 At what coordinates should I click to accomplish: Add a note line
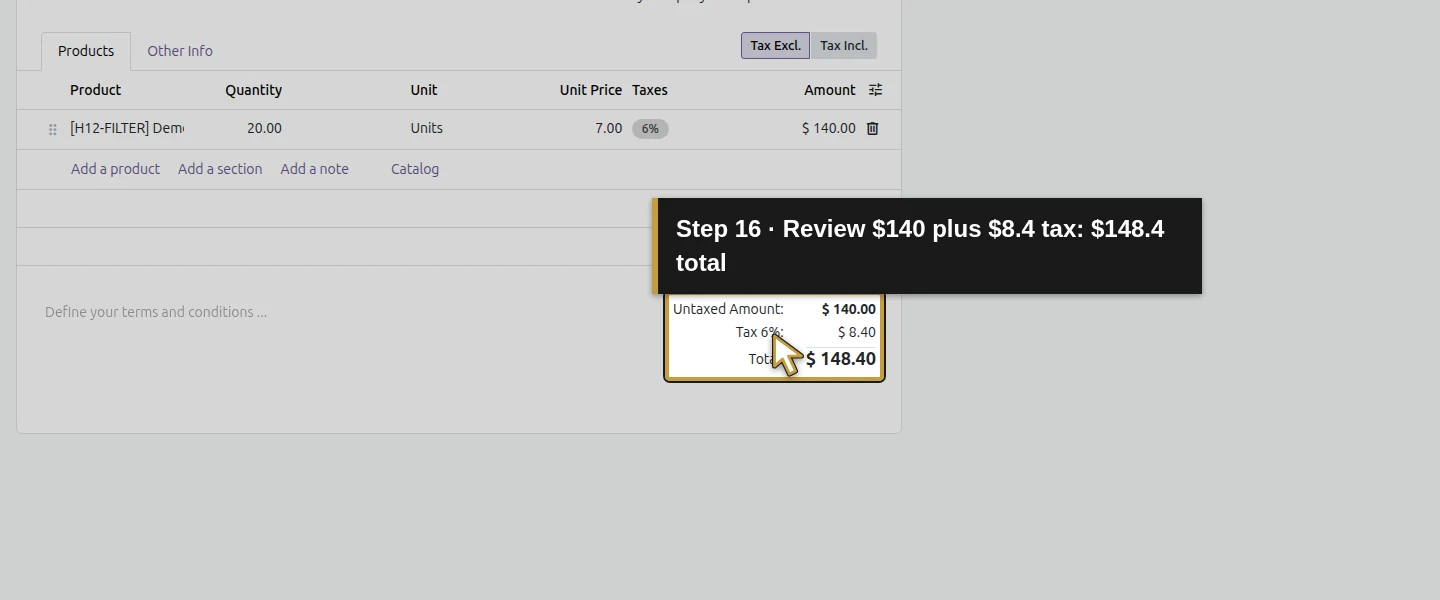coord(314,169)
